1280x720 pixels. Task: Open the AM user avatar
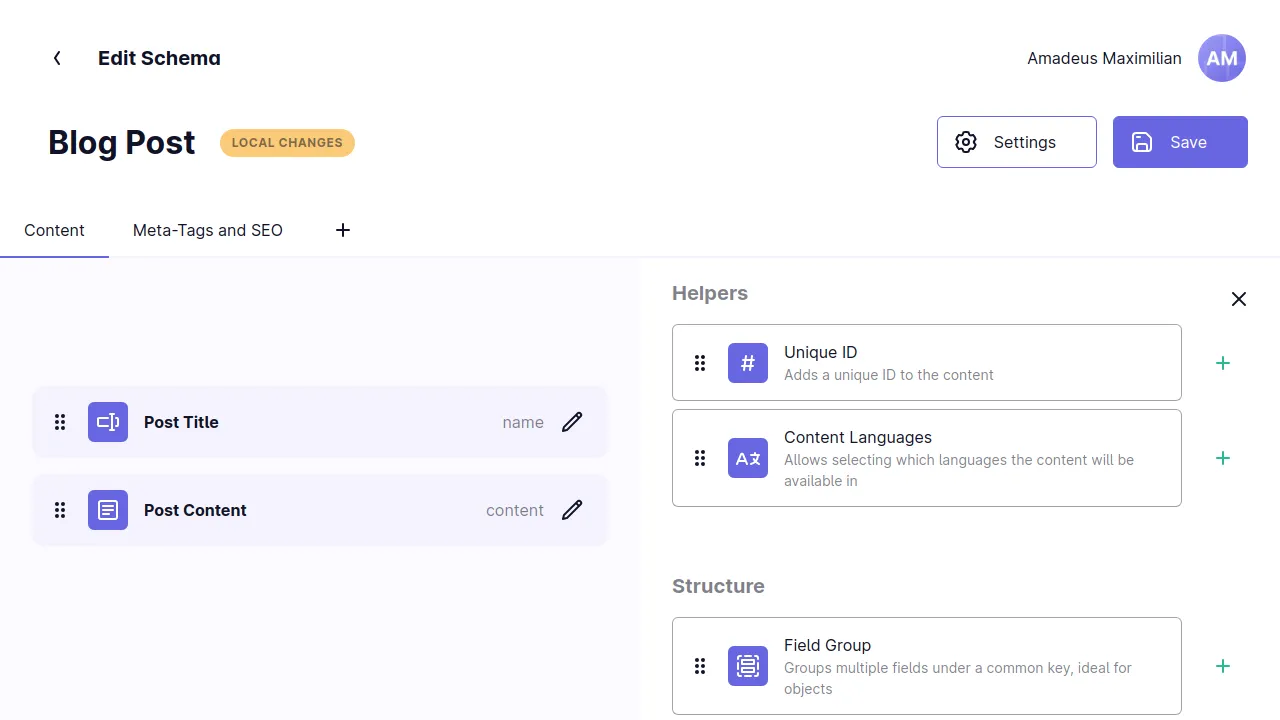click(x=1221, y=58)
